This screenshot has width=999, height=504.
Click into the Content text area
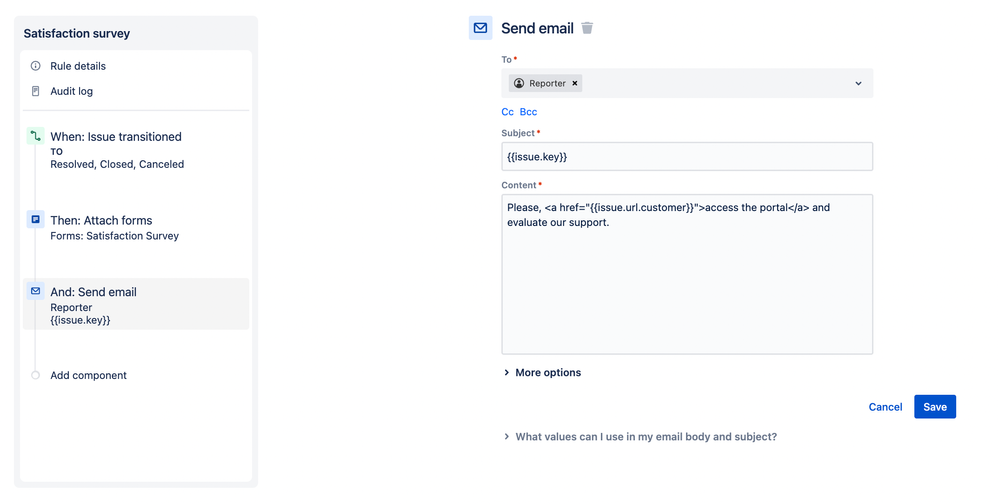pyautogui.click(x=687, y=275)
